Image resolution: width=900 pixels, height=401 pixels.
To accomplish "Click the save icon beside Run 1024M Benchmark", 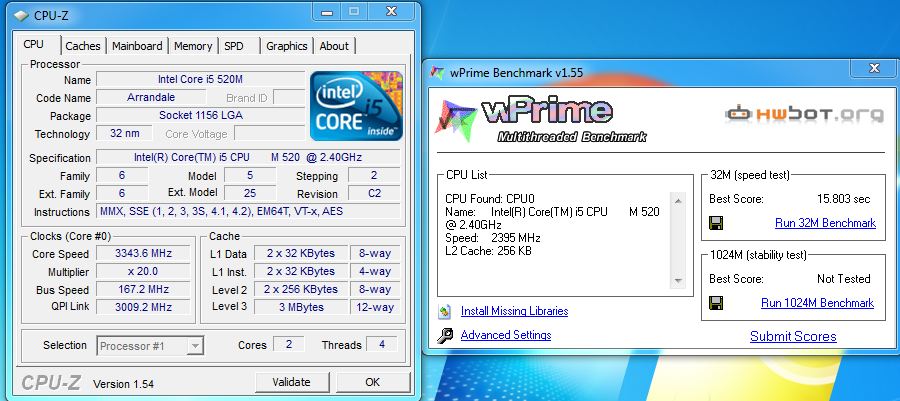I will click(716, 303).
